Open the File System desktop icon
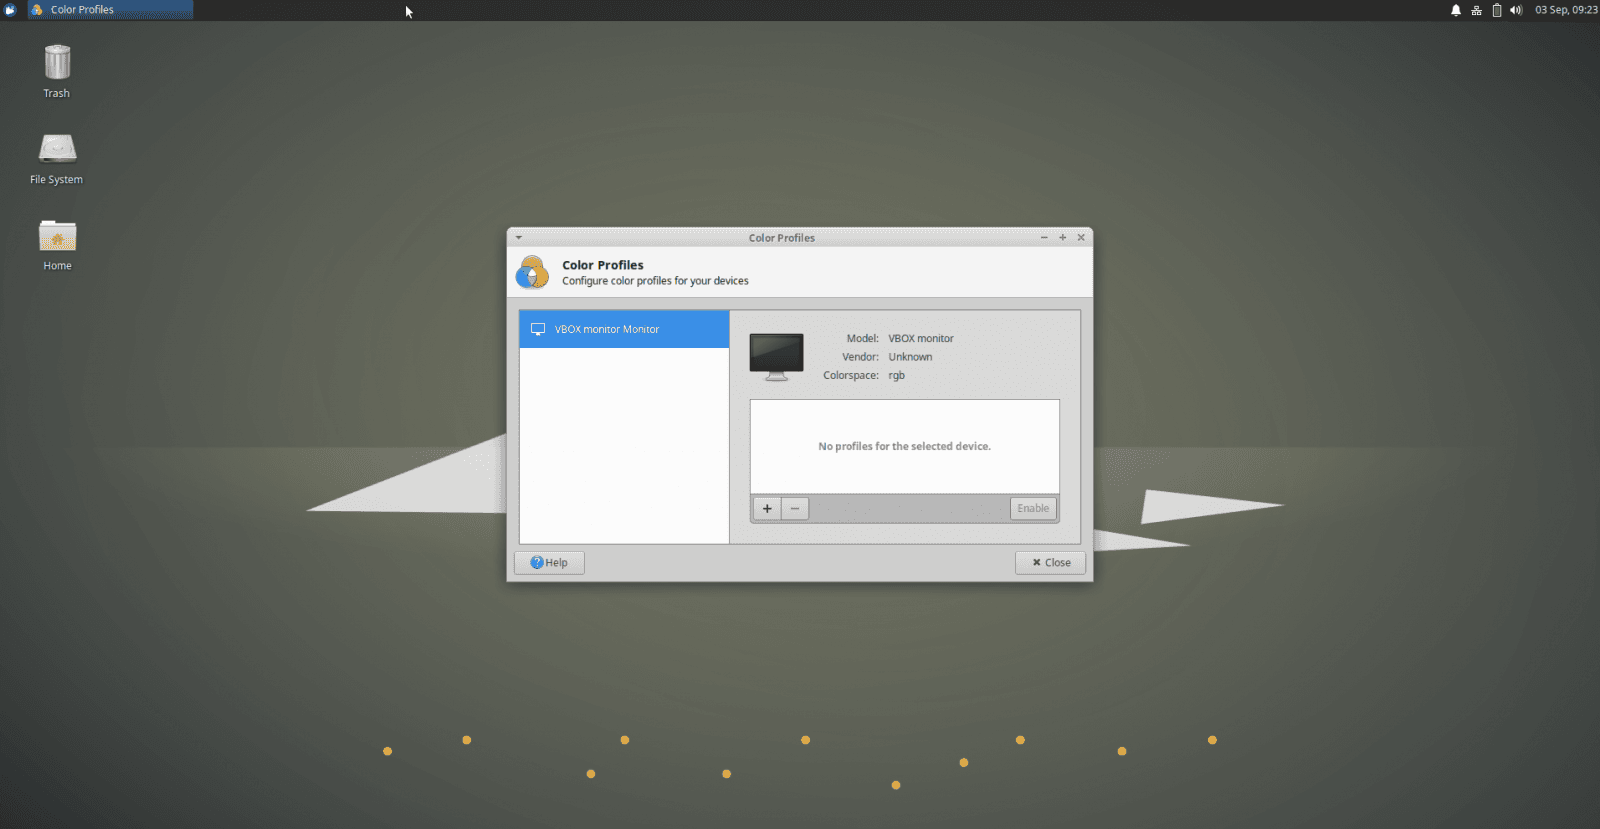 click(57, 158)
